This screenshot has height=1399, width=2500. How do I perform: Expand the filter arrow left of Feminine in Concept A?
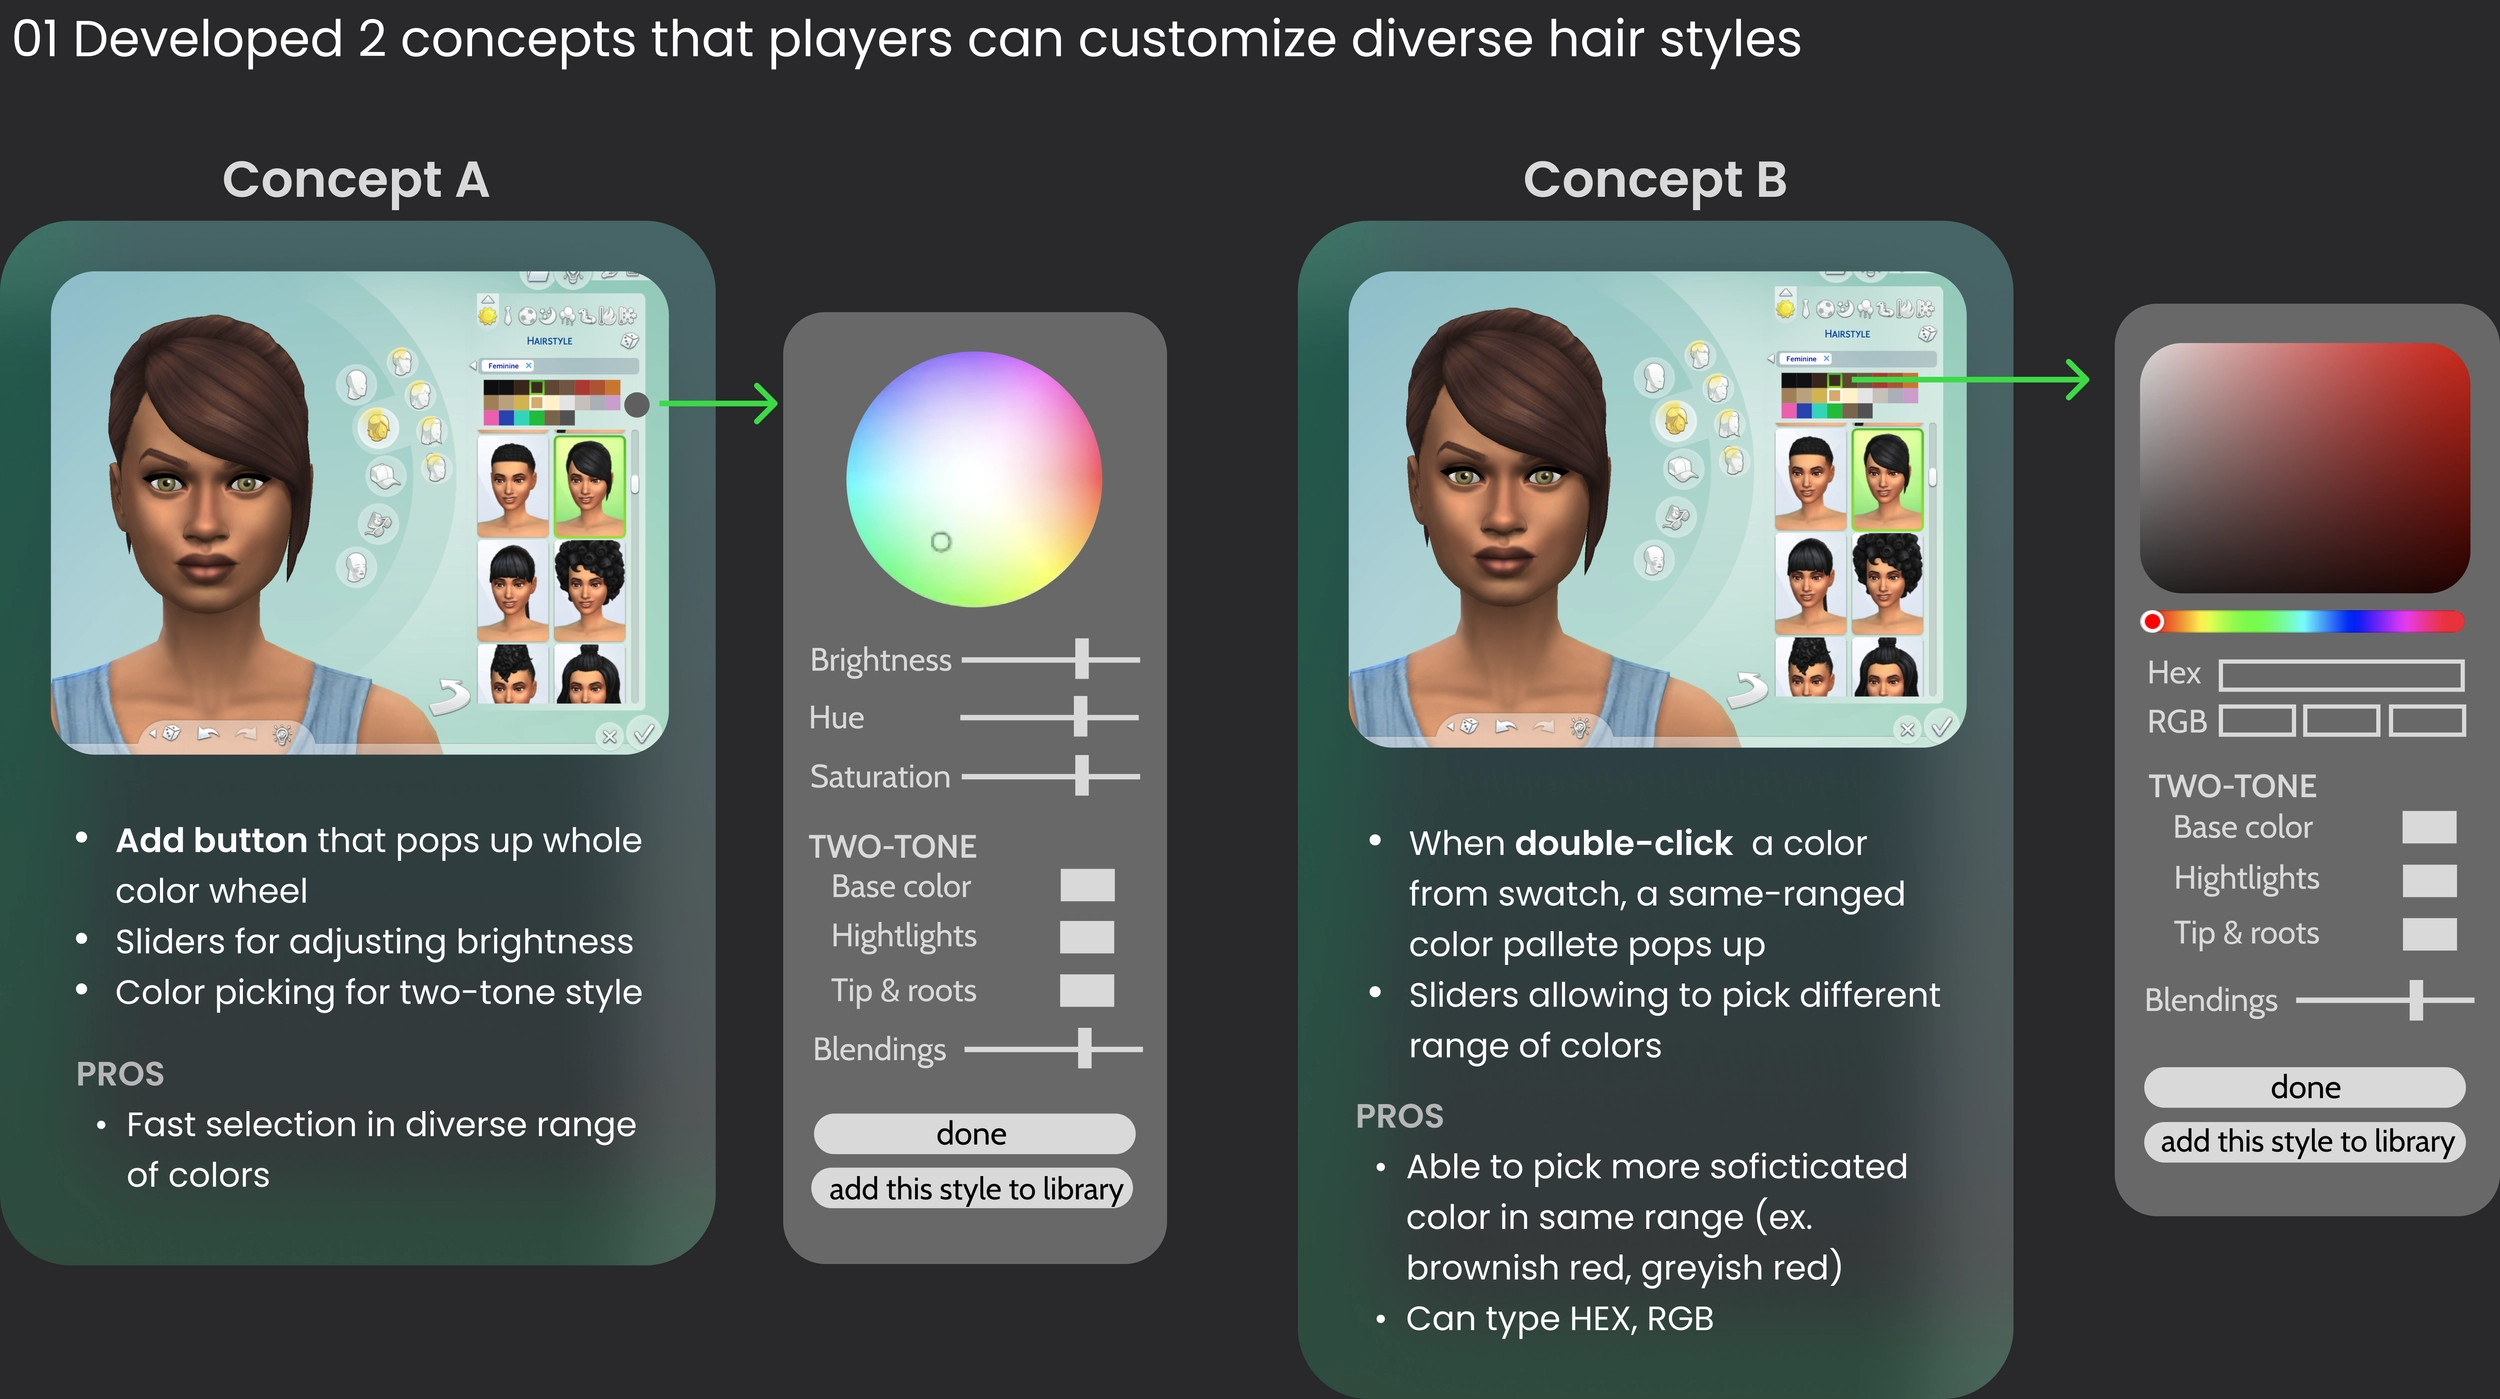(473, 366)
